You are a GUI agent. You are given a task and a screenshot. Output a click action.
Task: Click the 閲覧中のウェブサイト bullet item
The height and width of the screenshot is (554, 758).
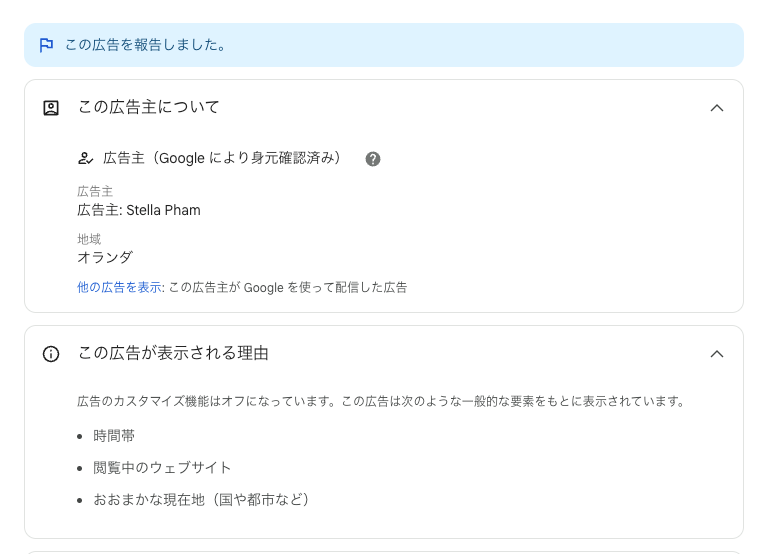point(162,467)
